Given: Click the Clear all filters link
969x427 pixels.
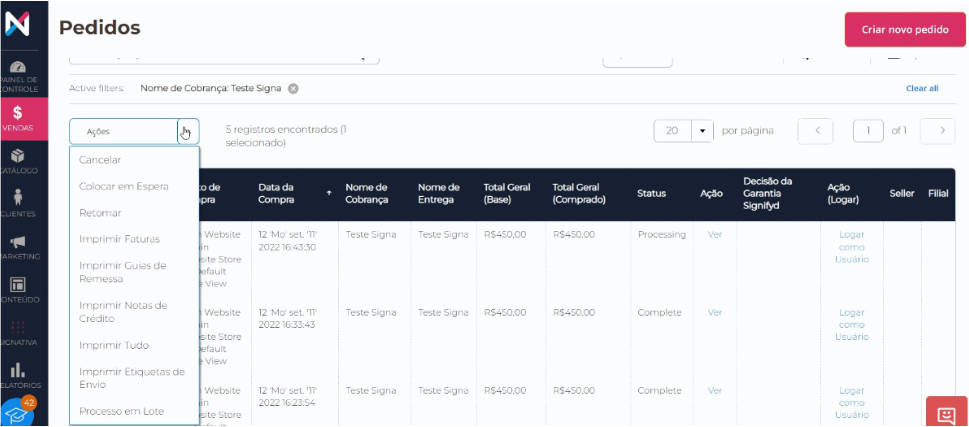Looking at the screenshot, I should coord(921,88).
